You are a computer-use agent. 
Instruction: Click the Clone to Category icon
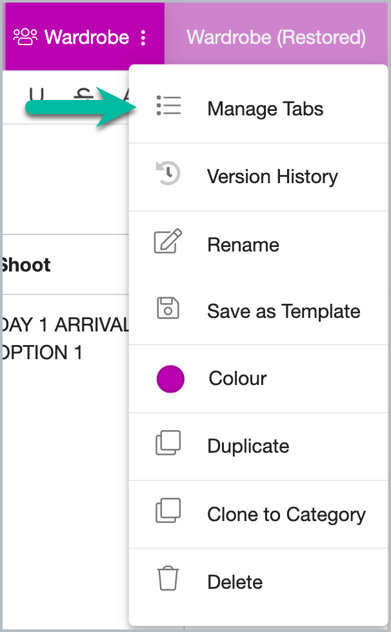click(x=168, y=511)
